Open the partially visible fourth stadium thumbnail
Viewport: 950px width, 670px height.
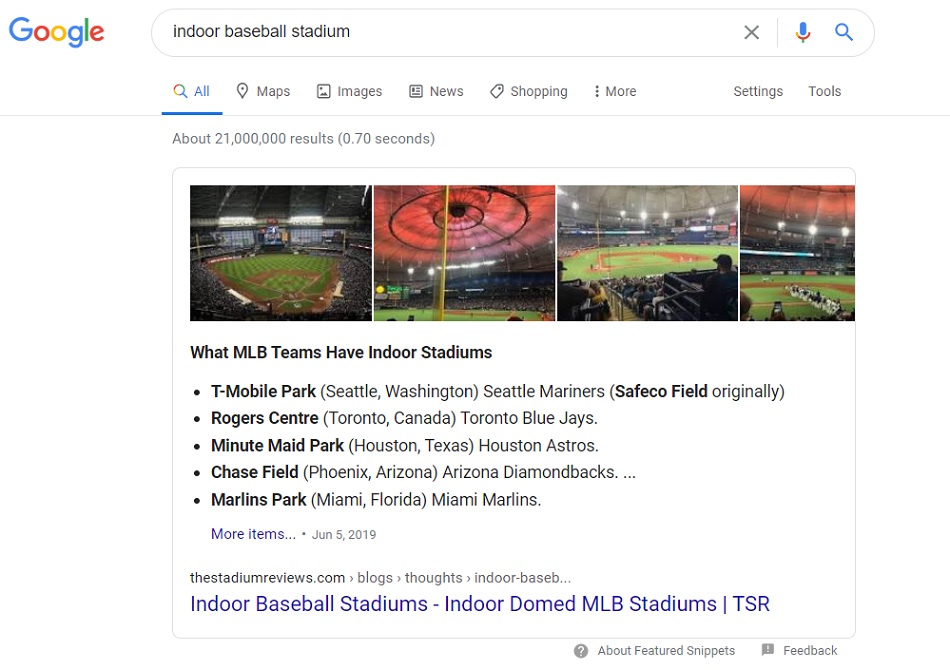pos(797,253)
